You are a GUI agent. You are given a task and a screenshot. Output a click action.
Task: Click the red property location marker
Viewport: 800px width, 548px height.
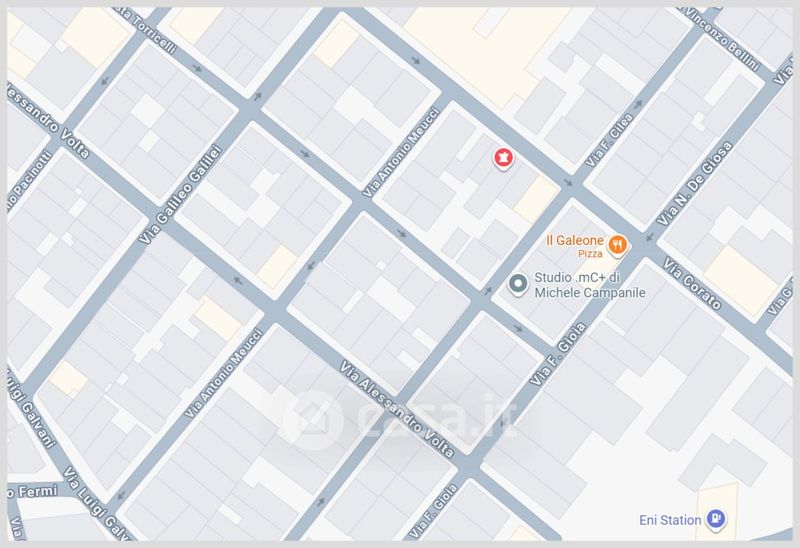[x=503, y=158]
